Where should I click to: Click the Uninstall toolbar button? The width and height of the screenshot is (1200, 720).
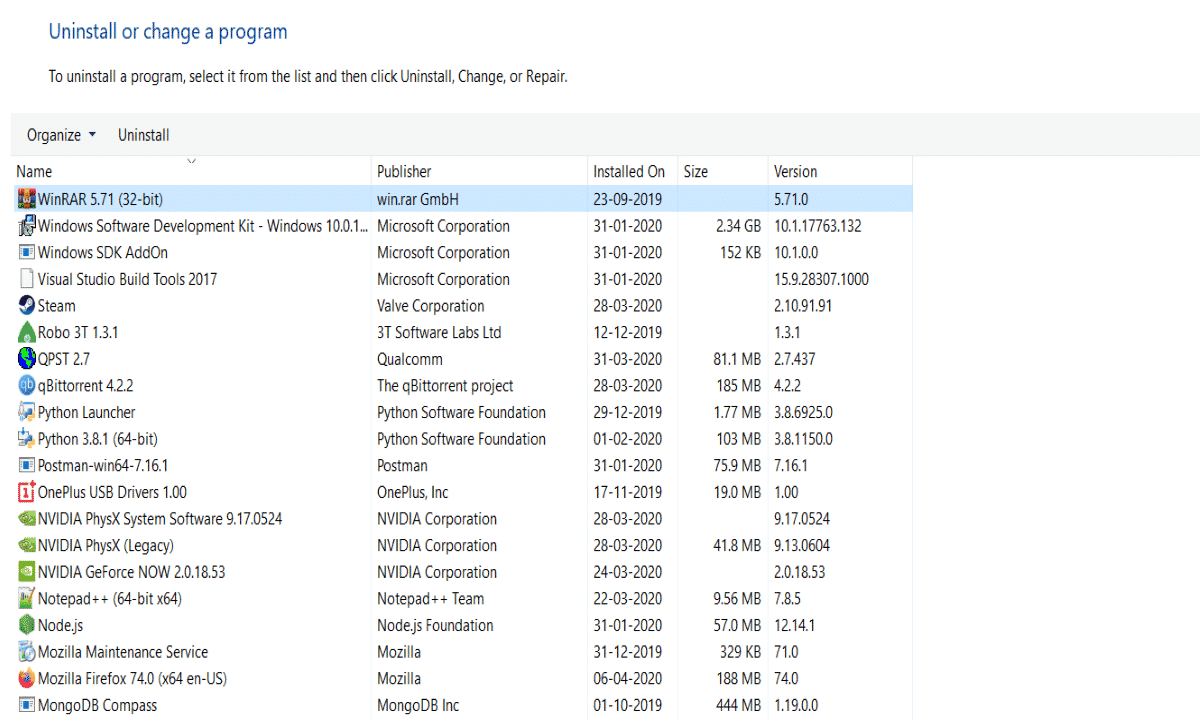144,135
